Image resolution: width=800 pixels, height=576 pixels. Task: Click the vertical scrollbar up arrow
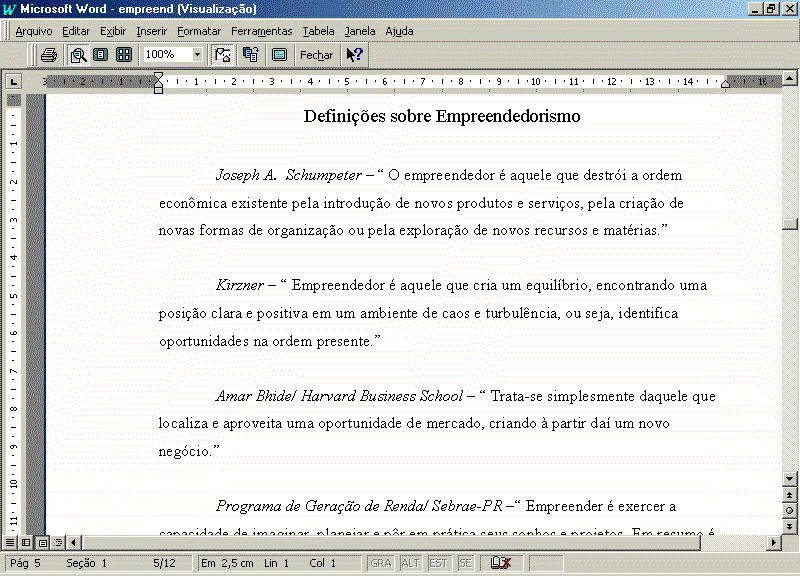(789, 78)
